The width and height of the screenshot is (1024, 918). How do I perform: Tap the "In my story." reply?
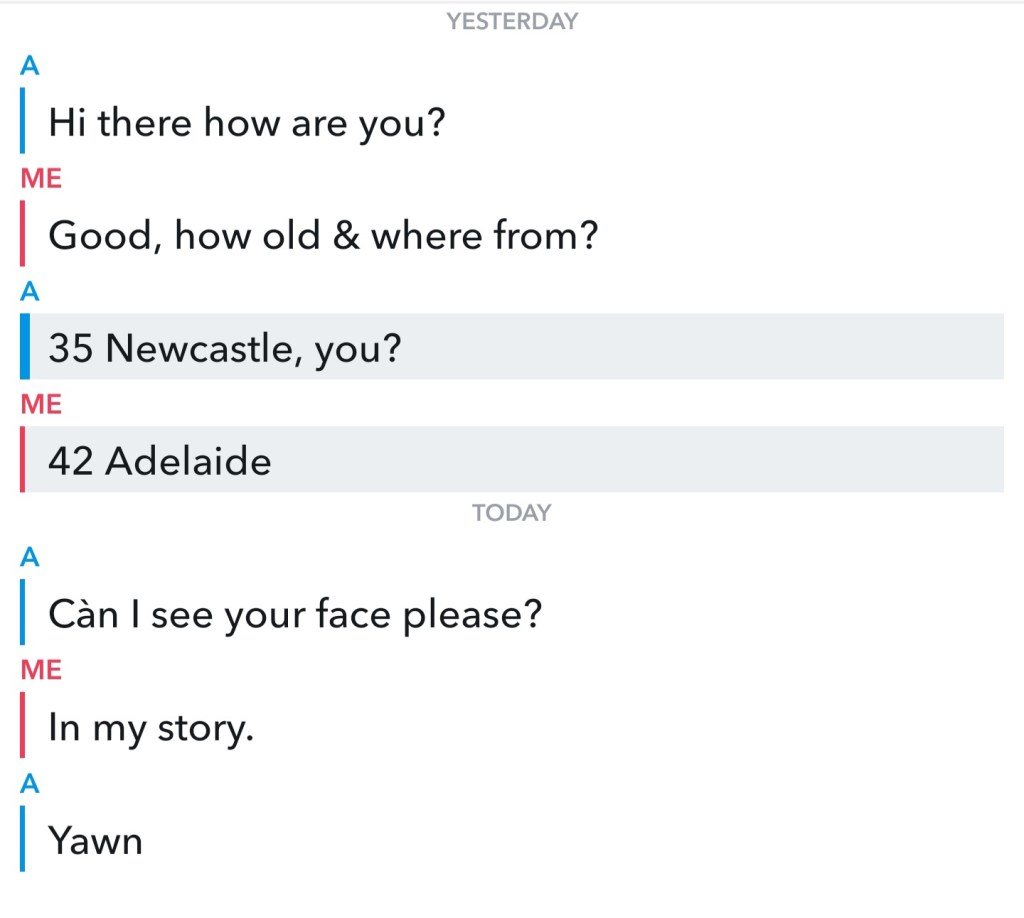tap(151, 727)
